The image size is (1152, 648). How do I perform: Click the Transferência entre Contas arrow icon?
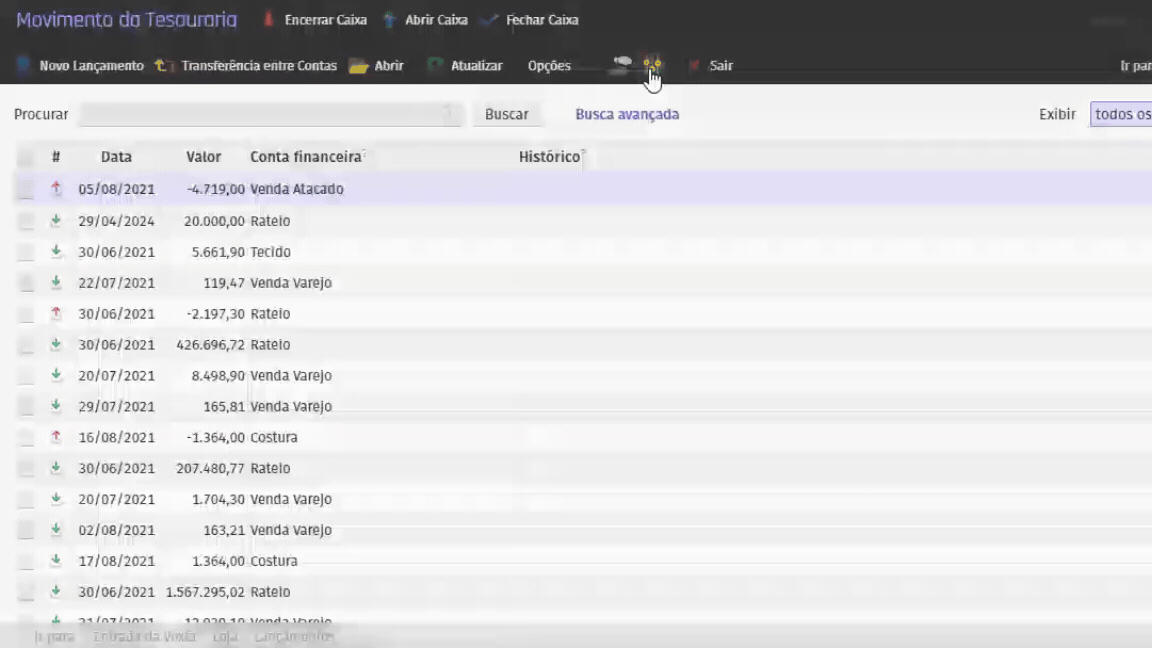point(160,66)
